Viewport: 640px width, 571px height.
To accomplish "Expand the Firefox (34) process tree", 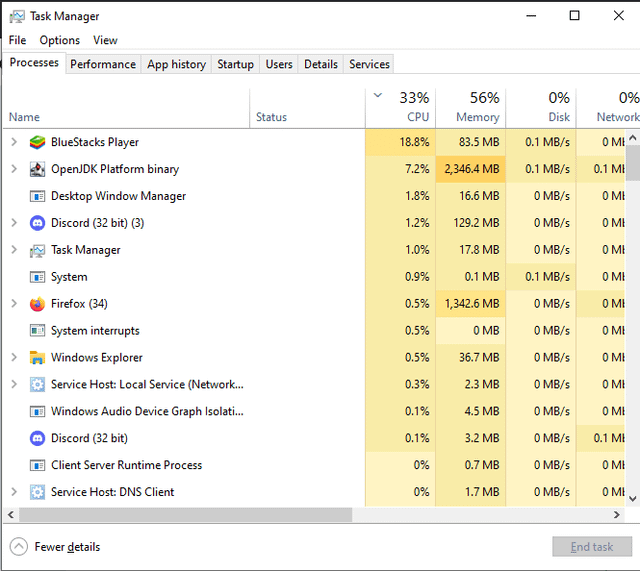I will click(14, 304).
